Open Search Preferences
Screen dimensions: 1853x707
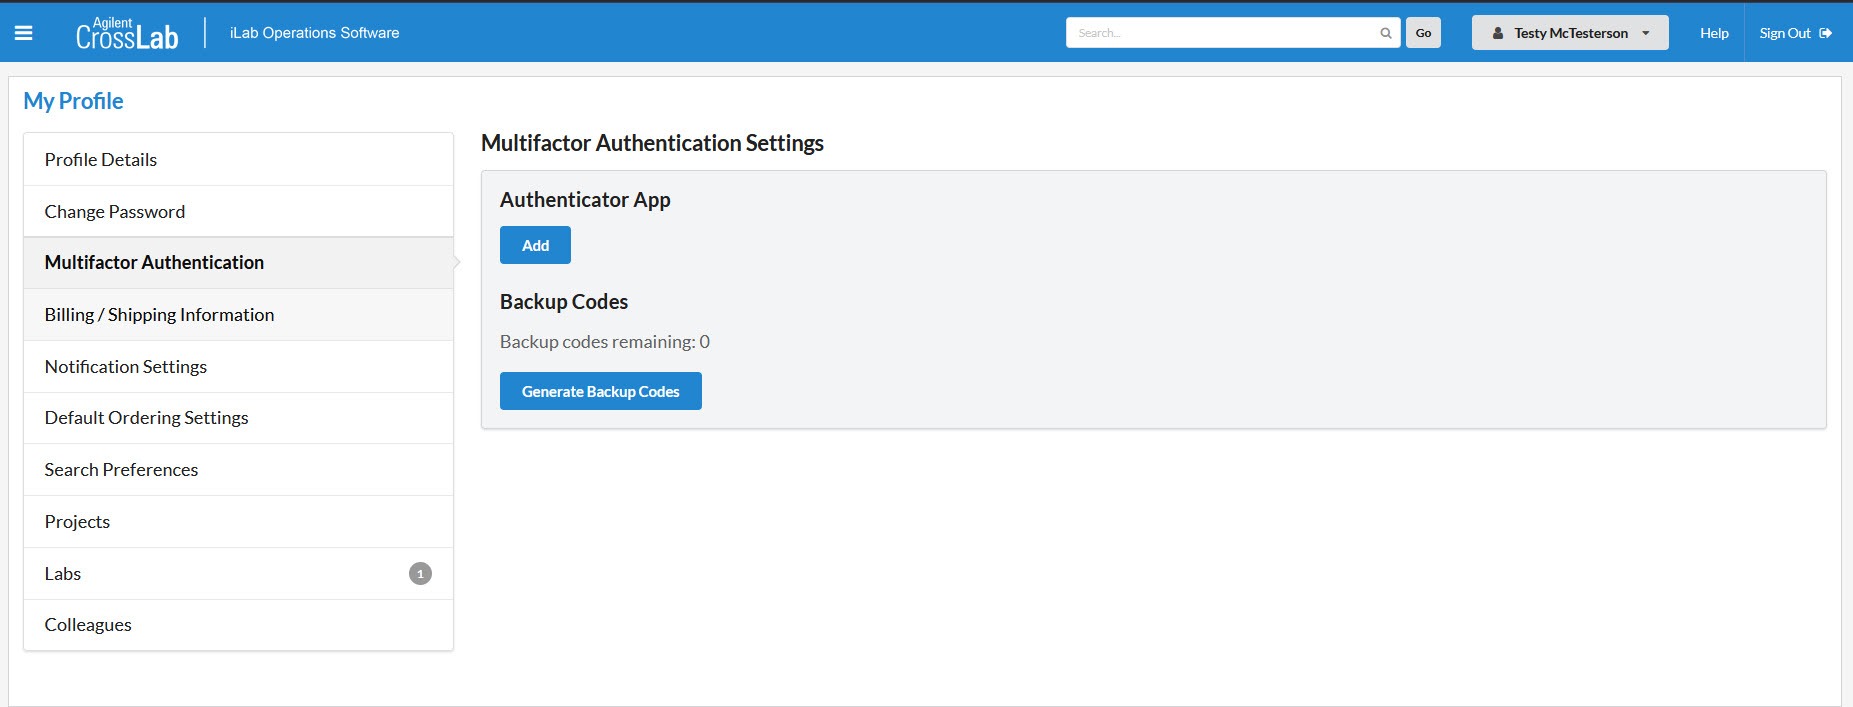click(x=121, y=470)
